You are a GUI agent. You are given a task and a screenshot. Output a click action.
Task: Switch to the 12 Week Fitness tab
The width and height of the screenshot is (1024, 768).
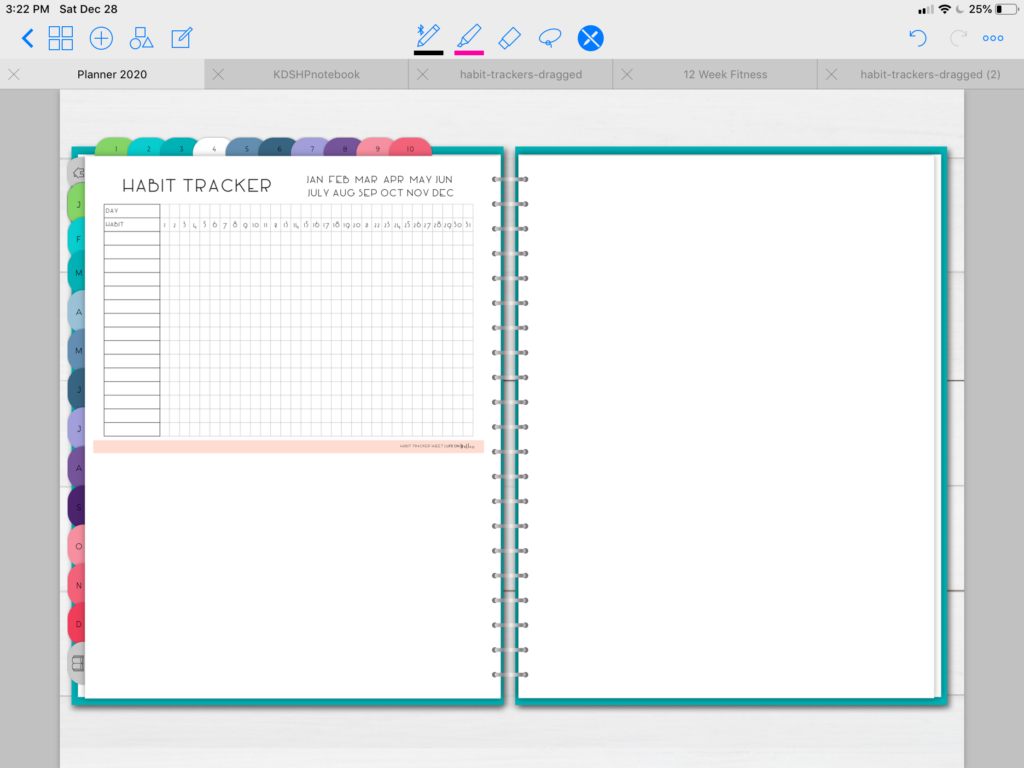pyautogui.click(x=725, y=74)
